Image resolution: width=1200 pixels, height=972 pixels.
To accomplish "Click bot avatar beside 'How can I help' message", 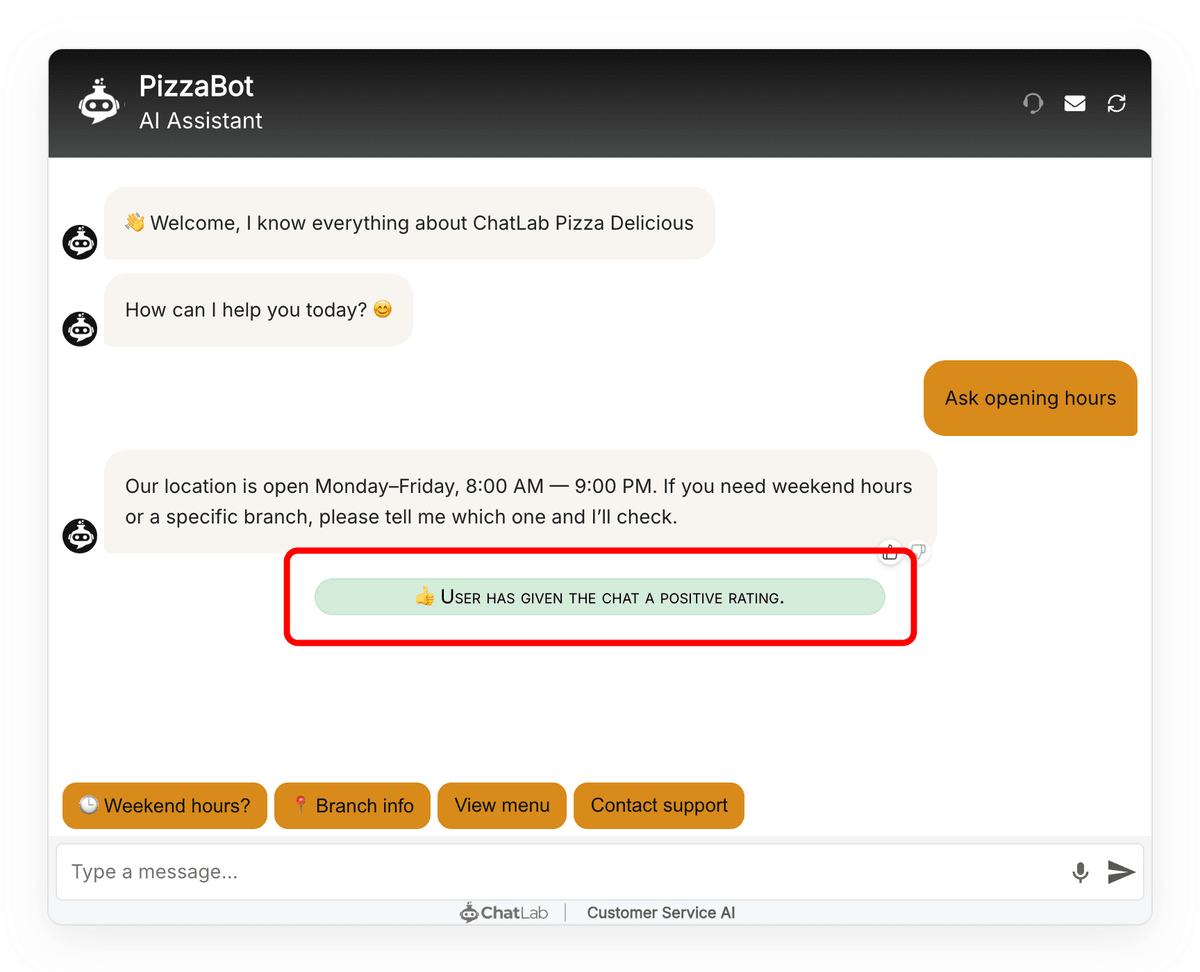I will pos(80,329).
